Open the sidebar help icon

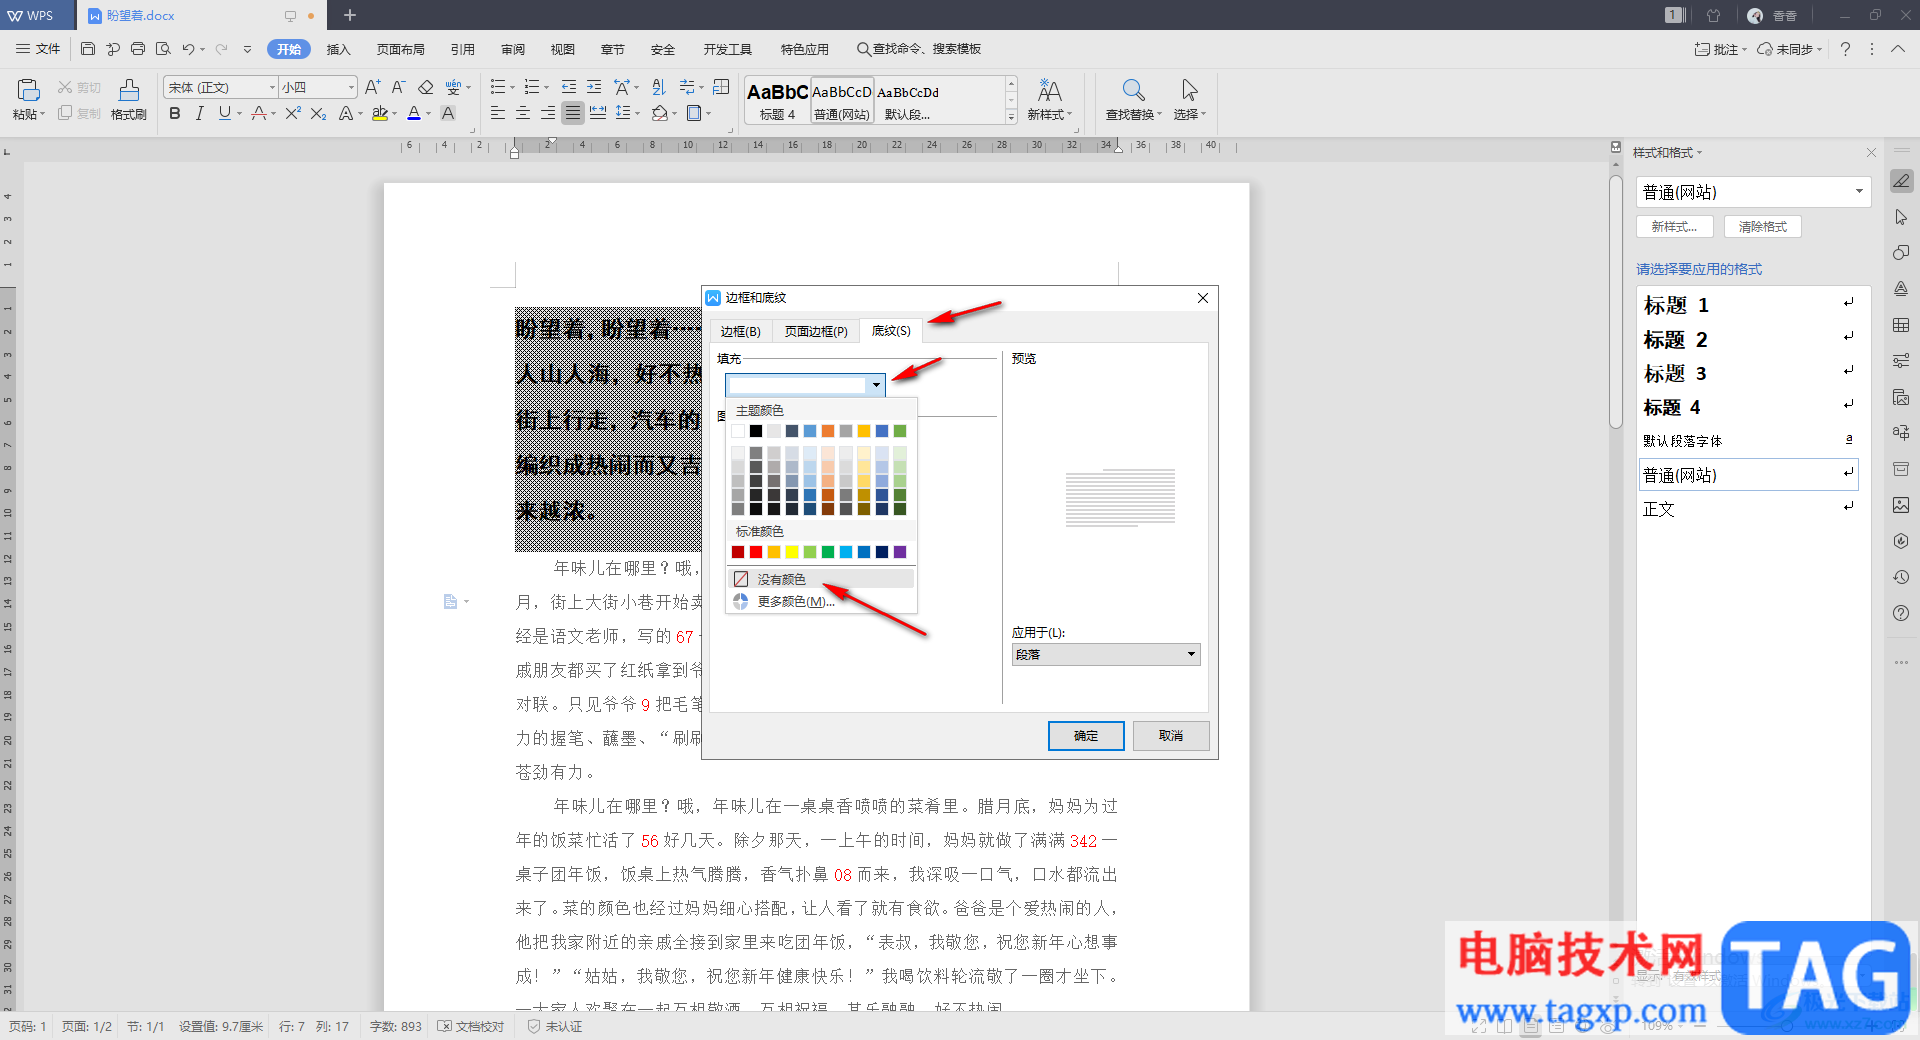(x=1901, y=613)
